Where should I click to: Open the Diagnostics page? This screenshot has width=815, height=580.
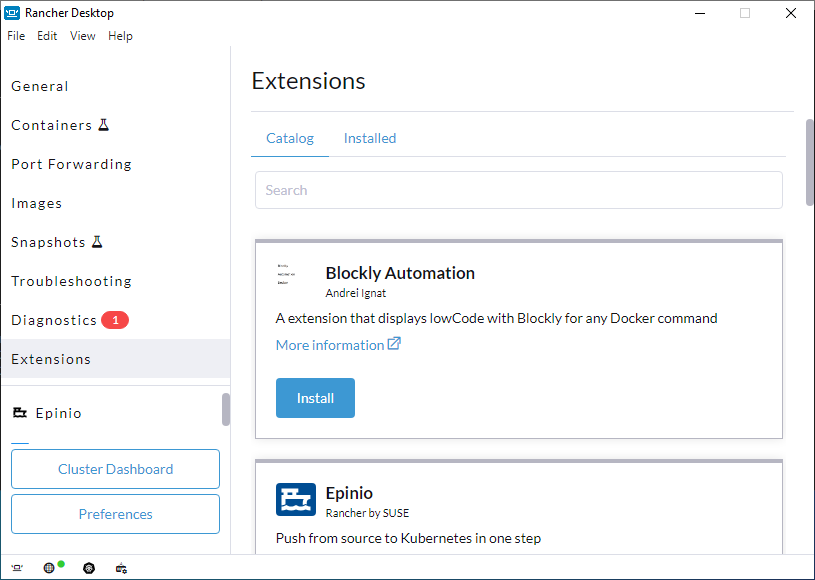[x=116, y=320]
